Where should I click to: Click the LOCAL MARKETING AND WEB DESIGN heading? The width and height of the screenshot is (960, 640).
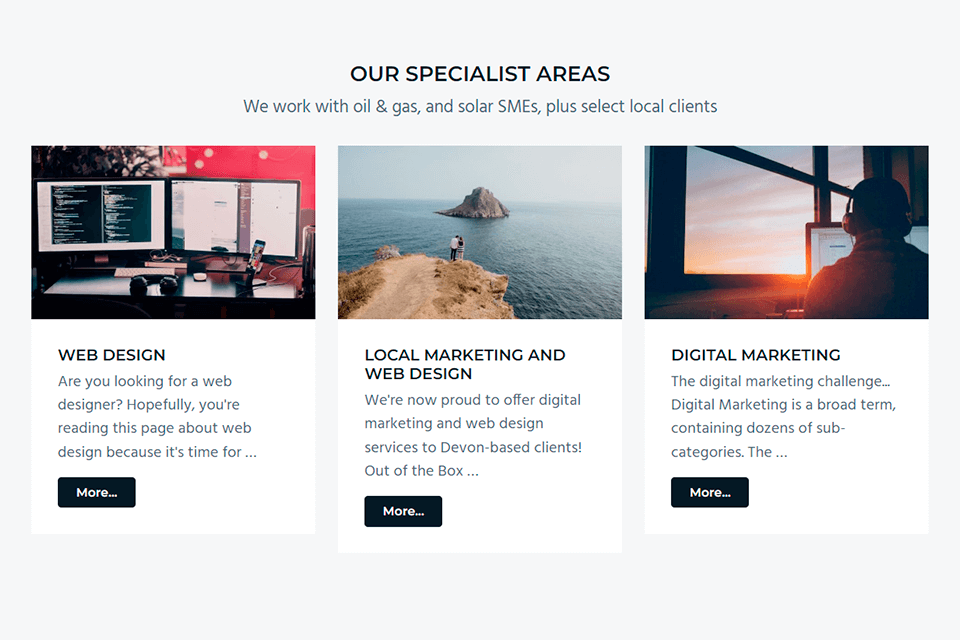tap(465, 364)
